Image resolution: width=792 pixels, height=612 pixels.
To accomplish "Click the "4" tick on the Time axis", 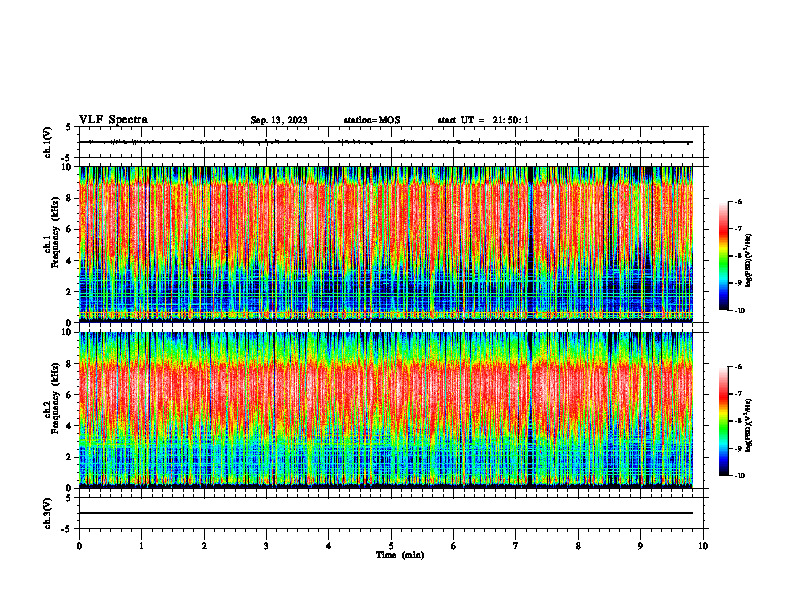I will click(329, 546).
